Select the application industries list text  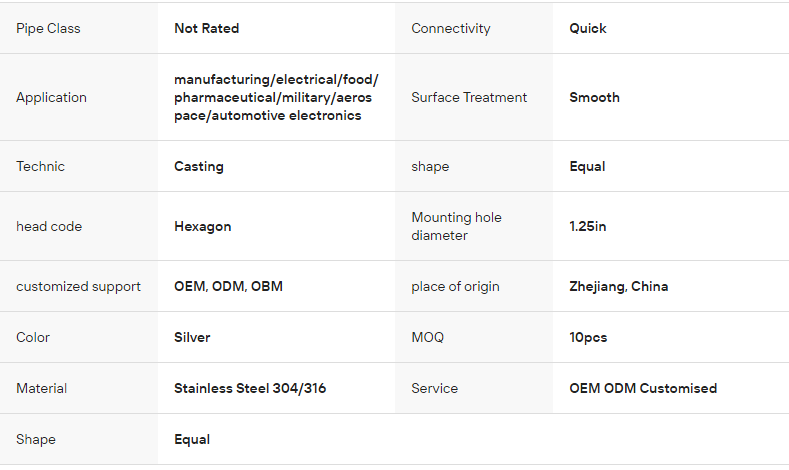click(x=275, y=97)
